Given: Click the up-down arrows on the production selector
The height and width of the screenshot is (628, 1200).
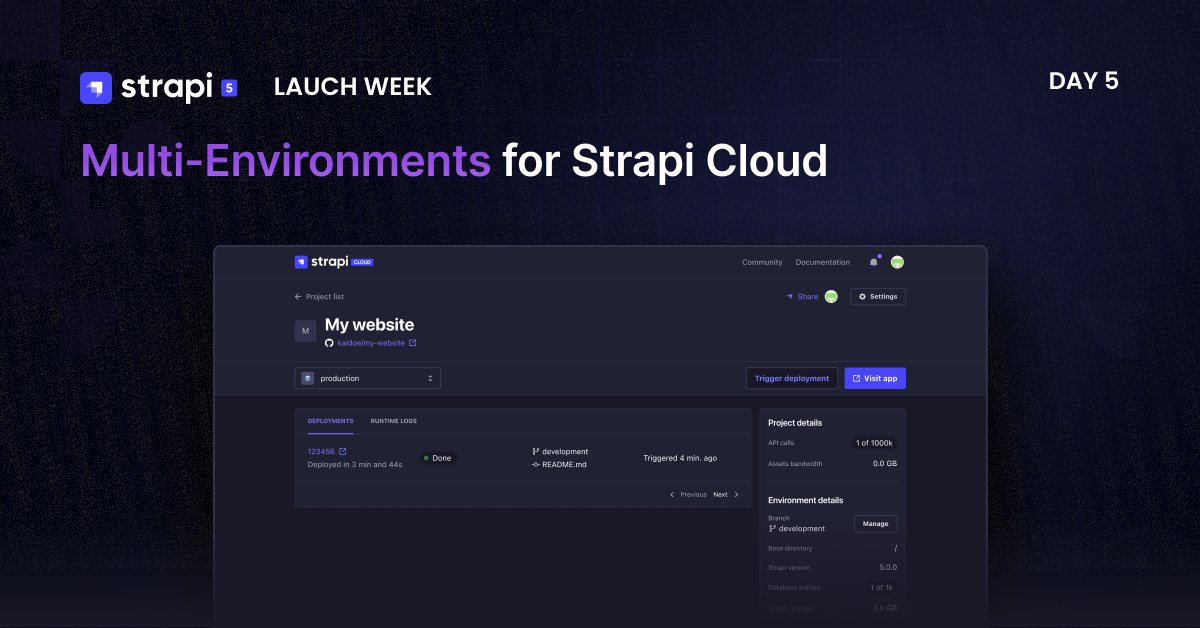Looking at the screenshot, I should 430,378.
